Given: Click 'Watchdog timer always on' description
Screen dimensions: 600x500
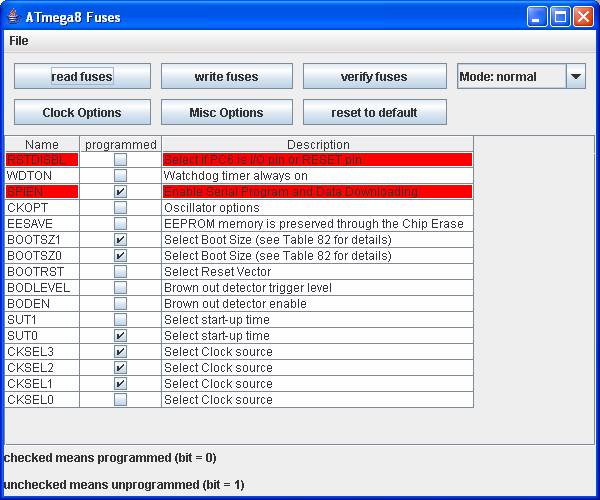Looking at the screenshot, I should 318,176.
